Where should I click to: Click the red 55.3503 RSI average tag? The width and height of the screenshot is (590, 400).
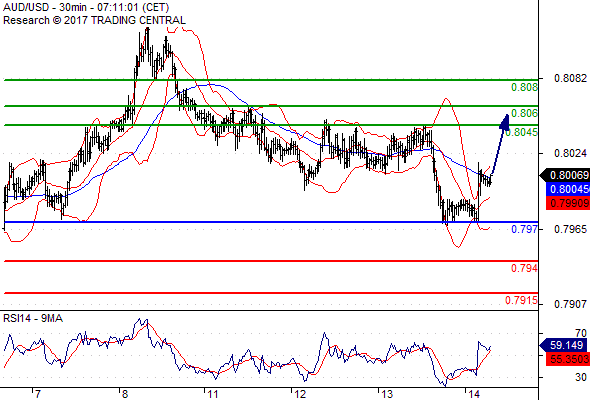pos(568,359)
